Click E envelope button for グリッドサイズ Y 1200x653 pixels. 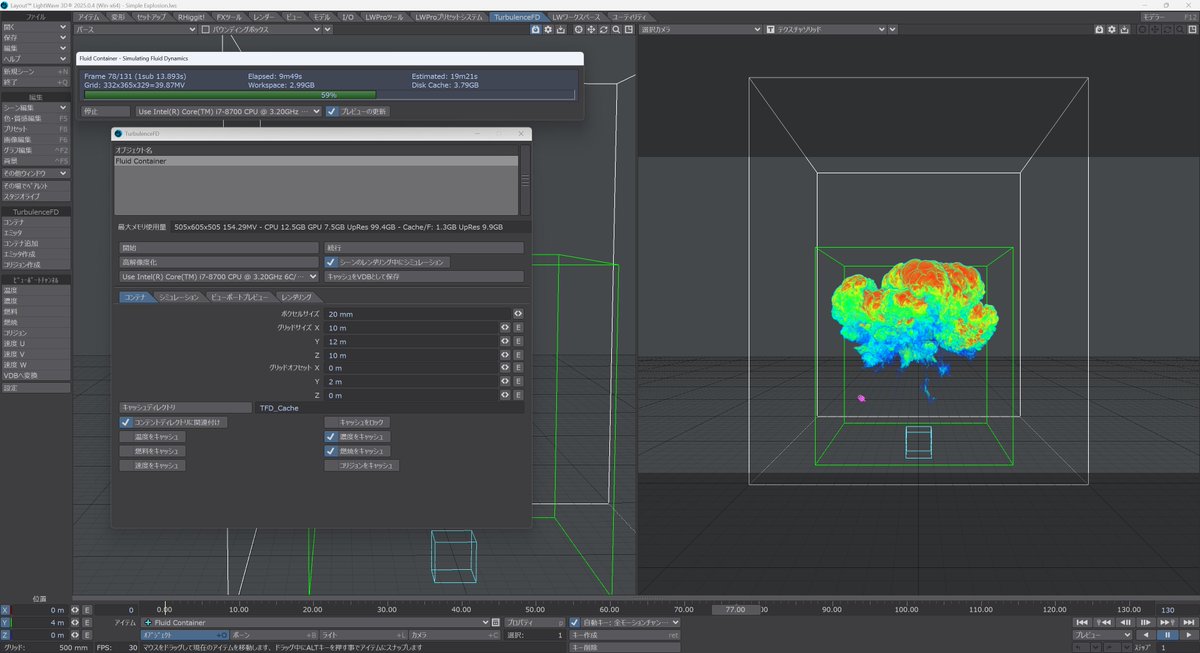click(518, 341)
